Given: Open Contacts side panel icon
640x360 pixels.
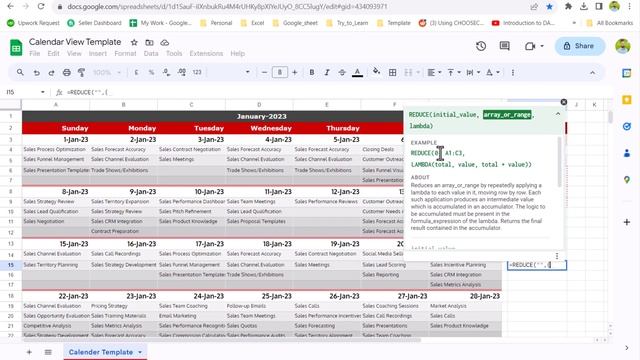Looking at the screenshot, I should coord(627,153).
